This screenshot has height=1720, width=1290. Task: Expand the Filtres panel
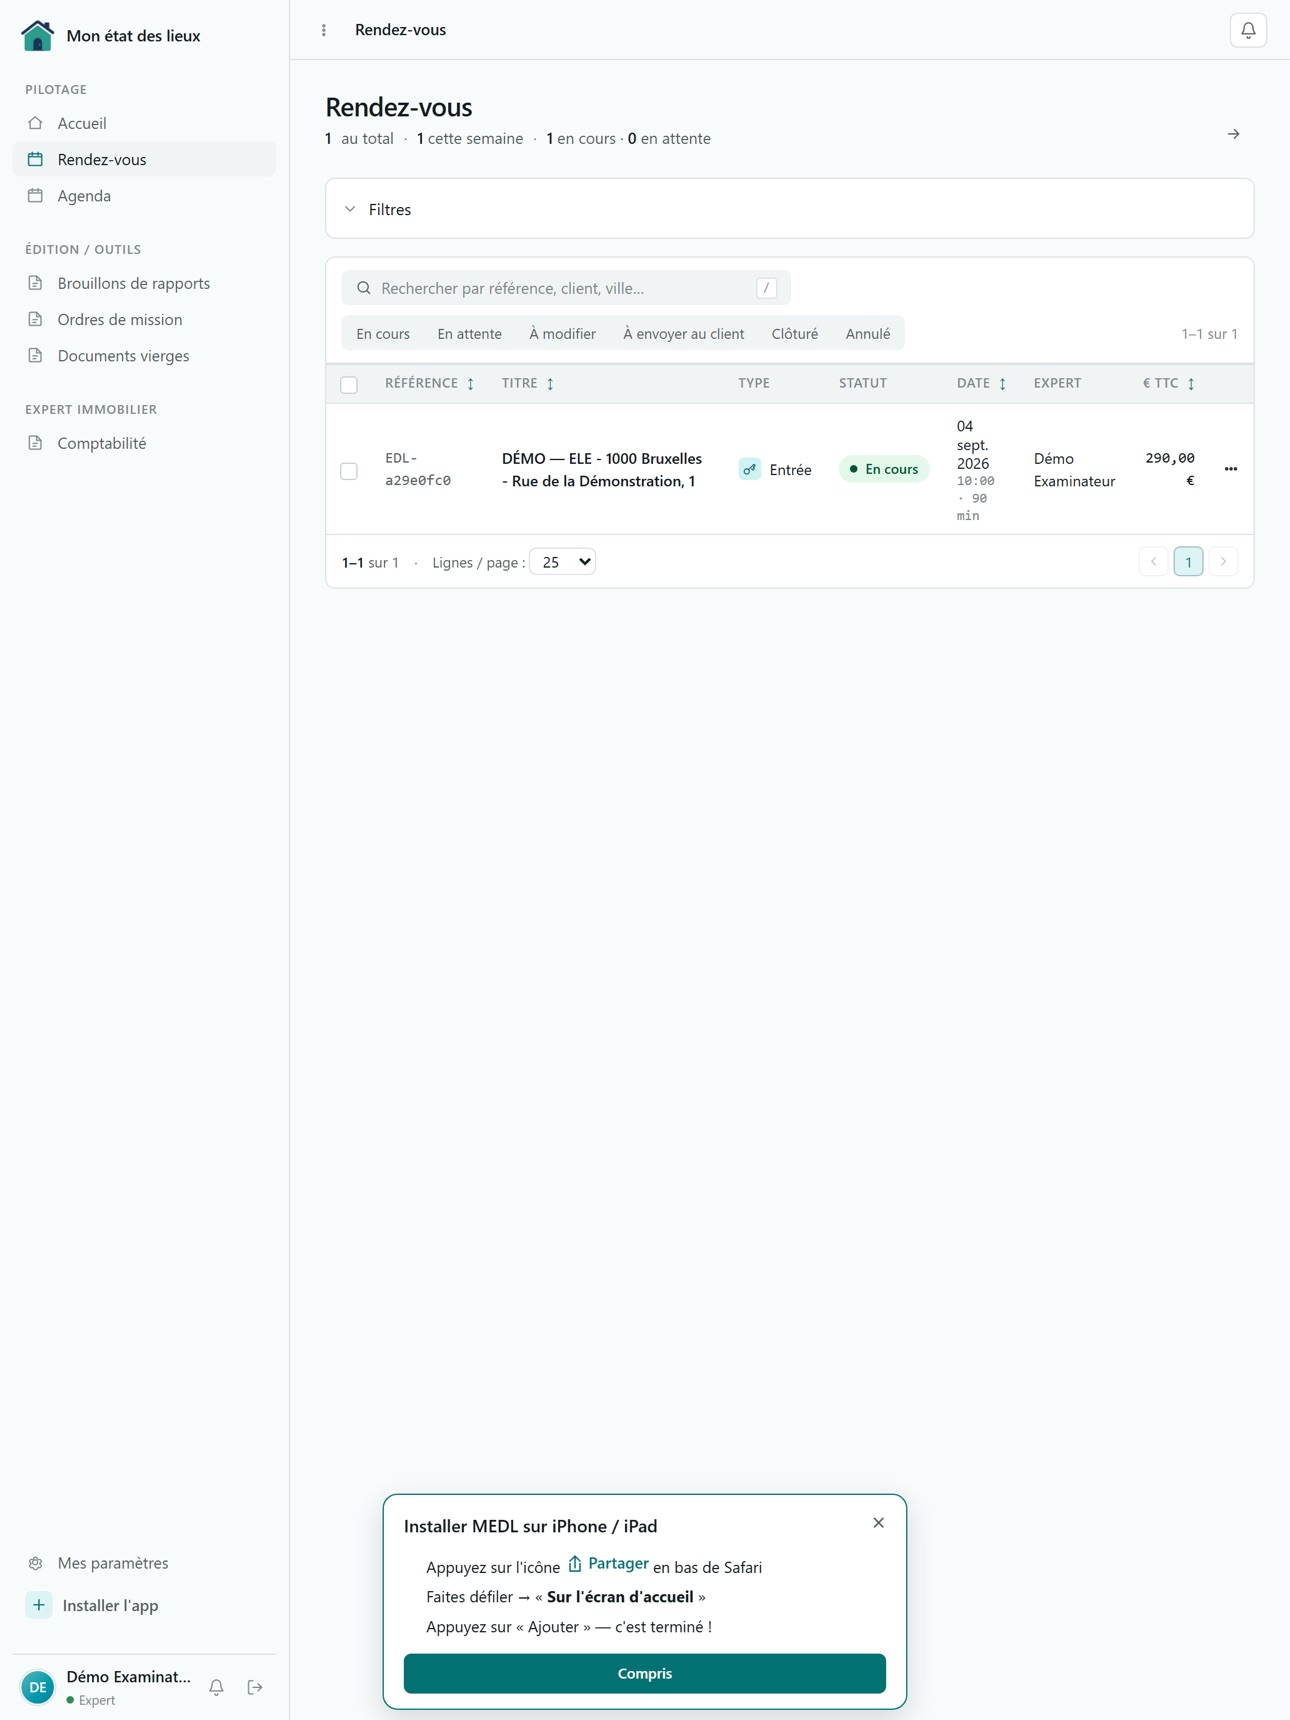tap(790, 209)
